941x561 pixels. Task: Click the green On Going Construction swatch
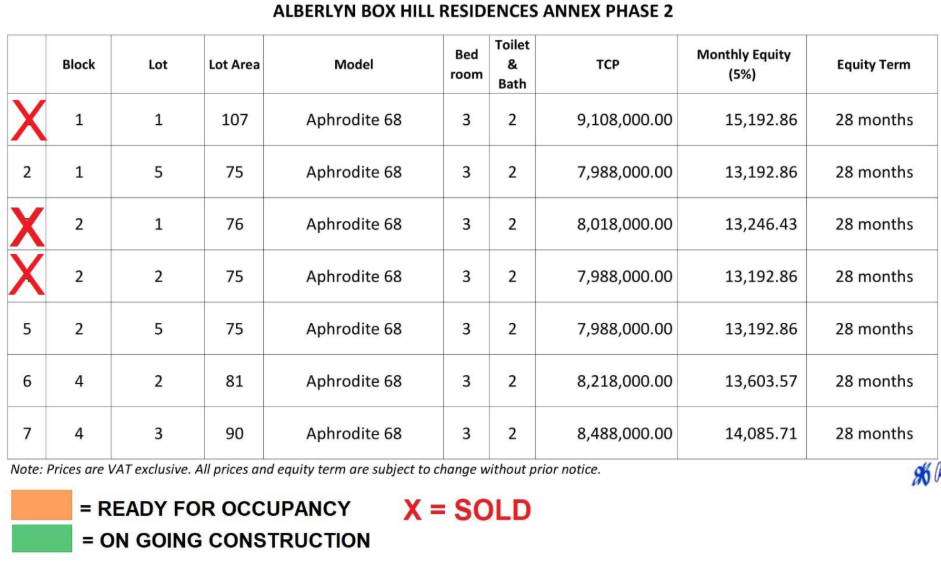pyautogui.click(x=41, y=539)
